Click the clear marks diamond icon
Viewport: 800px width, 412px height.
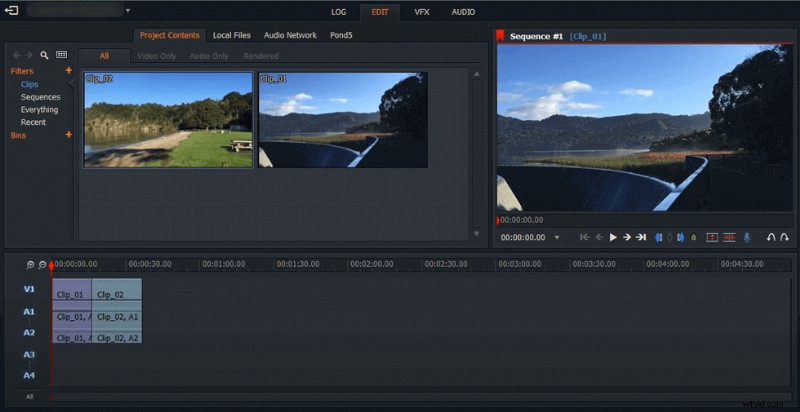pyautogui.click(x=669, y=237)
